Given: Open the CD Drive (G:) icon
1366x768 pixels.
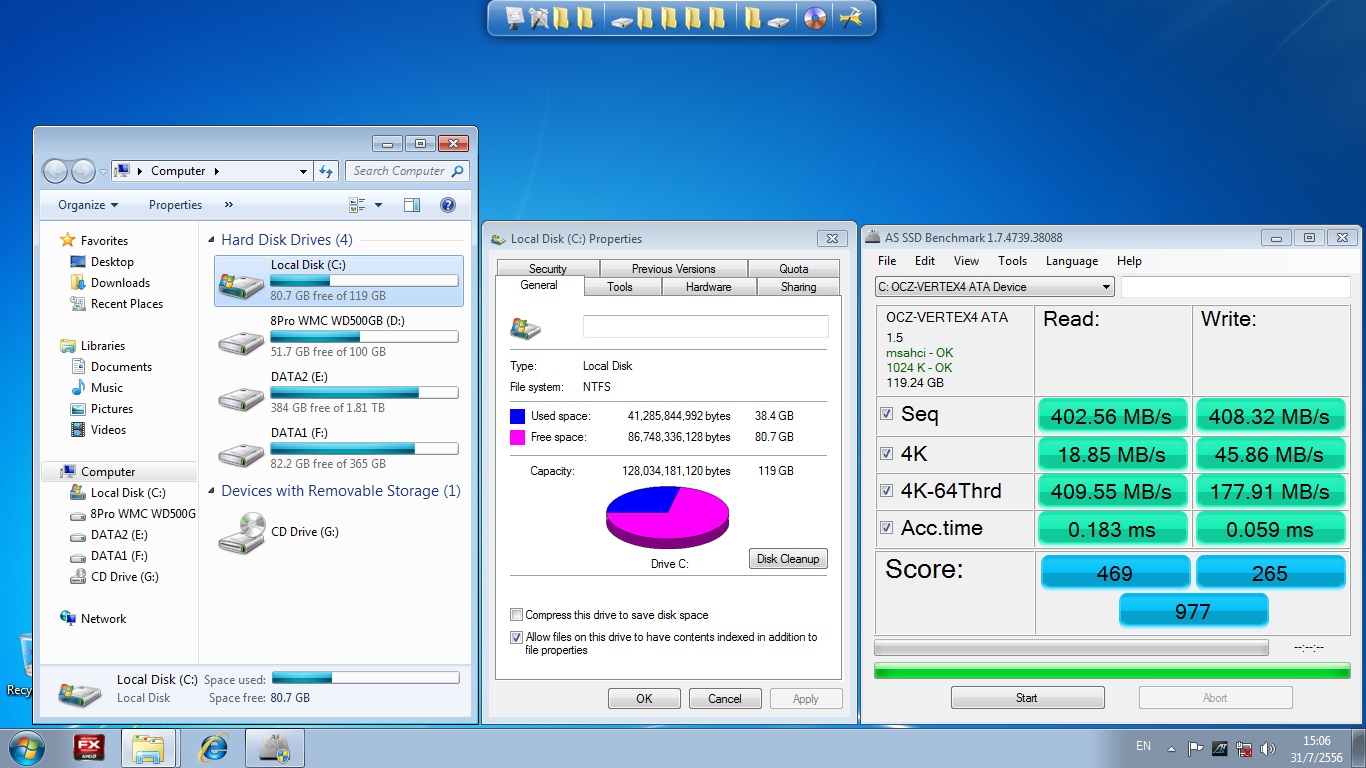Looking at the screenshot, I should [241, 533].
